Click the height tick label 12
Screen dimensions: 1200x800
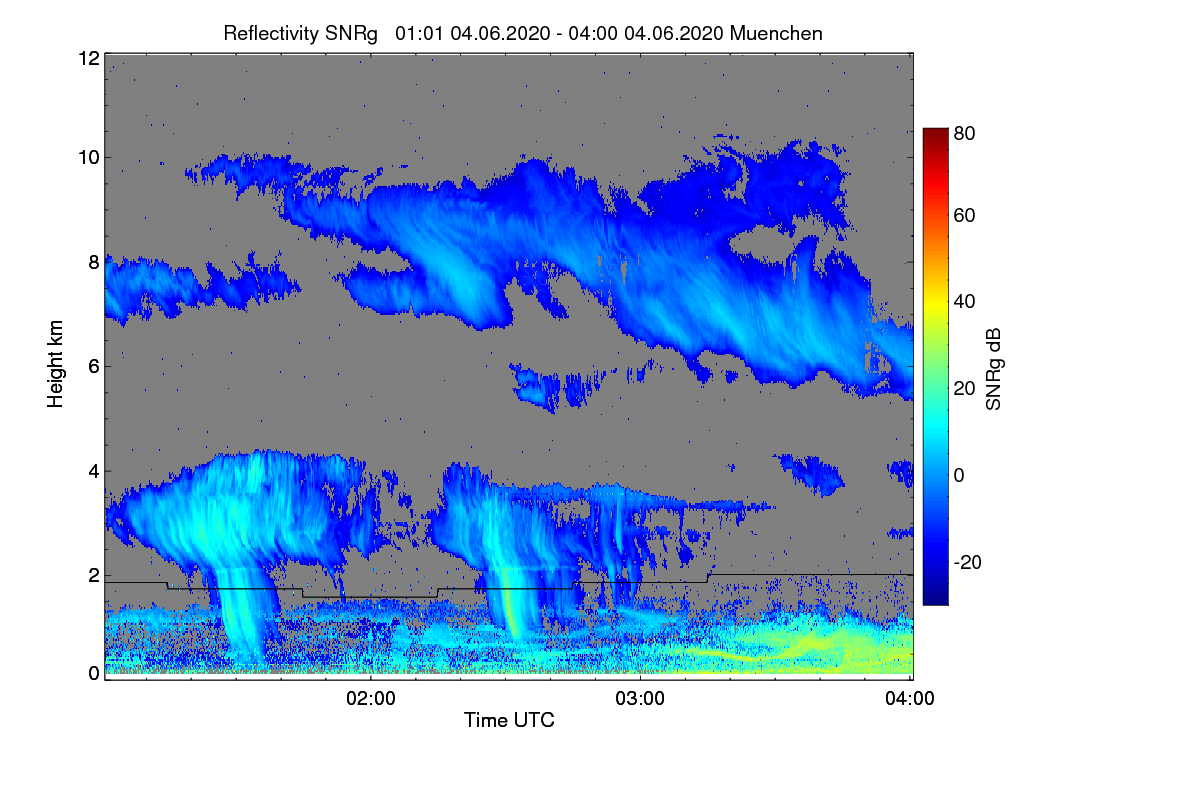88,59
